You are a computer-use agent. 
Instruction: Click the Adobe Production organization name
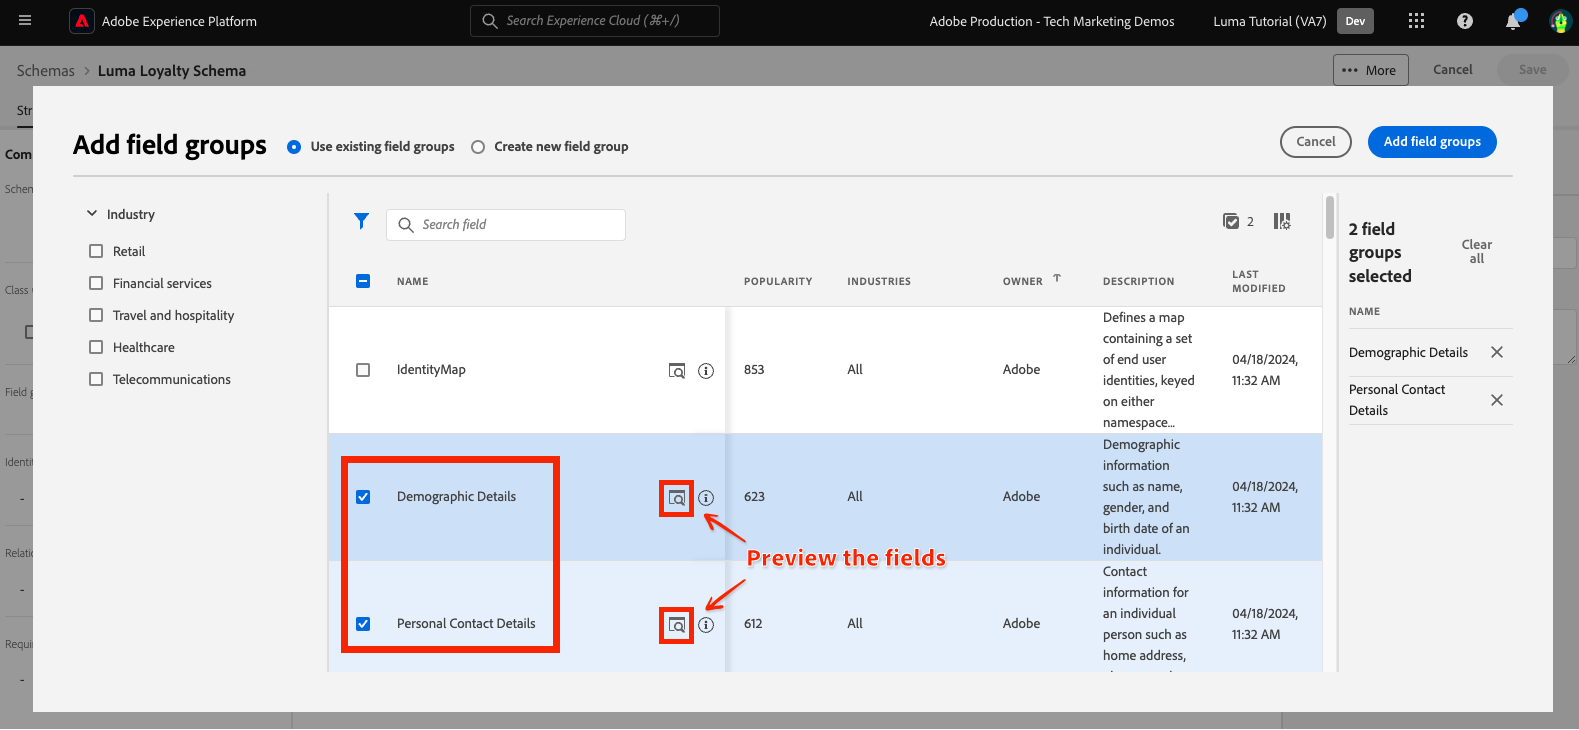[x=1052, y=21]
